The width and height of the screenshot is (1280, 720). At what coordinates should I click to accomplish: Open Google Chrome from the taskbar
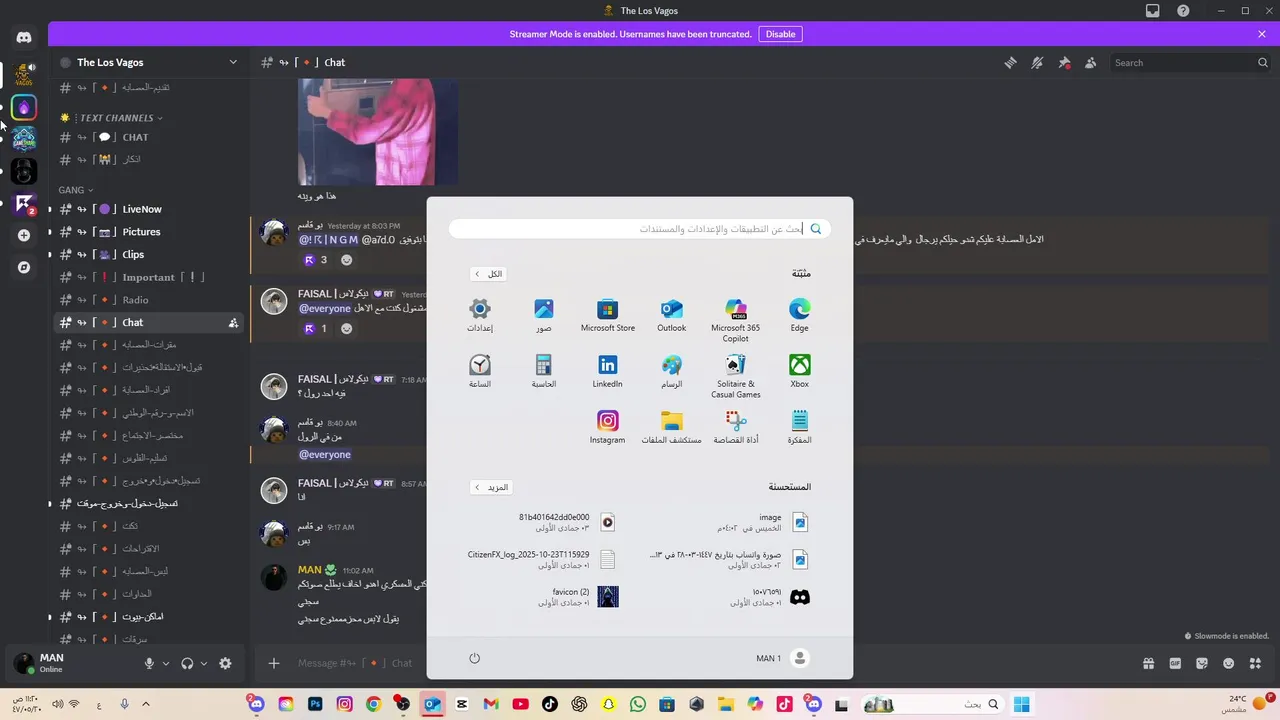373,704
